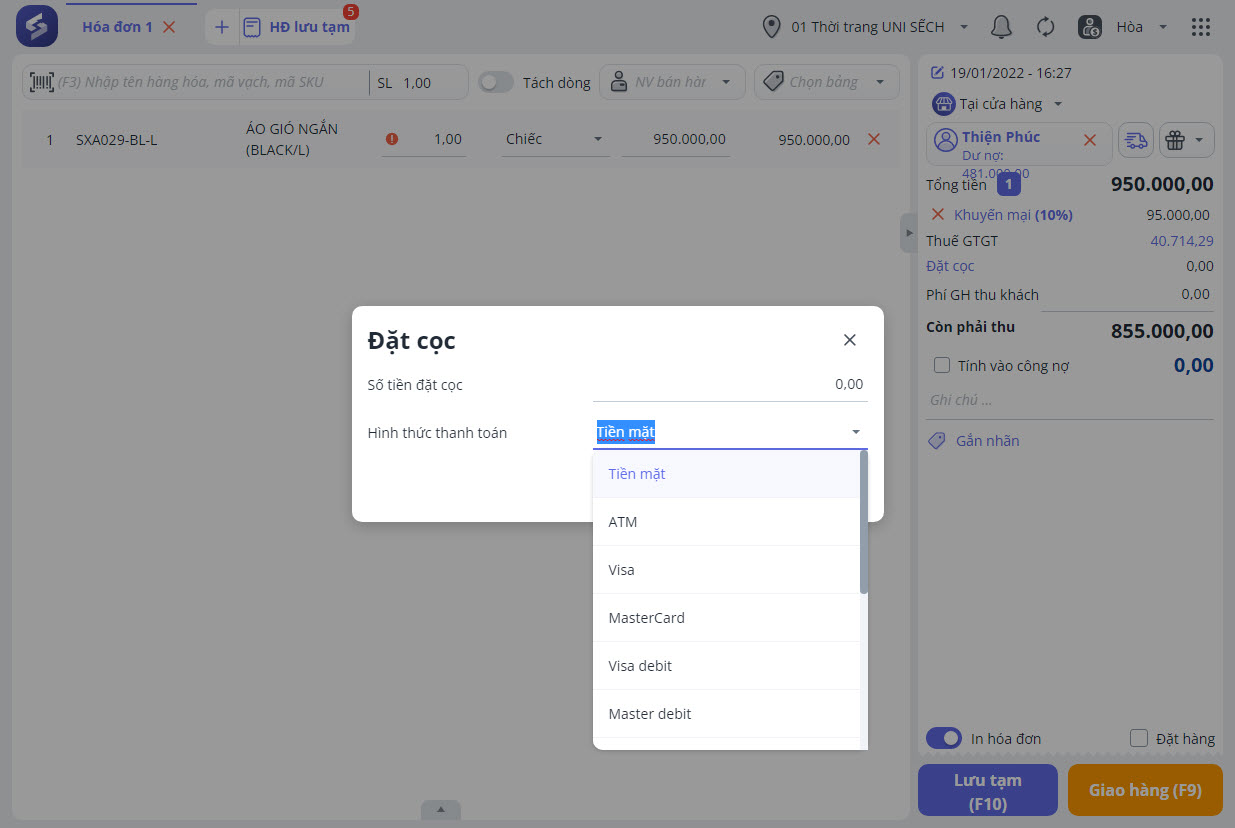Click the store location pin icon
This screenshot has width=1235, height=828.
771,27
